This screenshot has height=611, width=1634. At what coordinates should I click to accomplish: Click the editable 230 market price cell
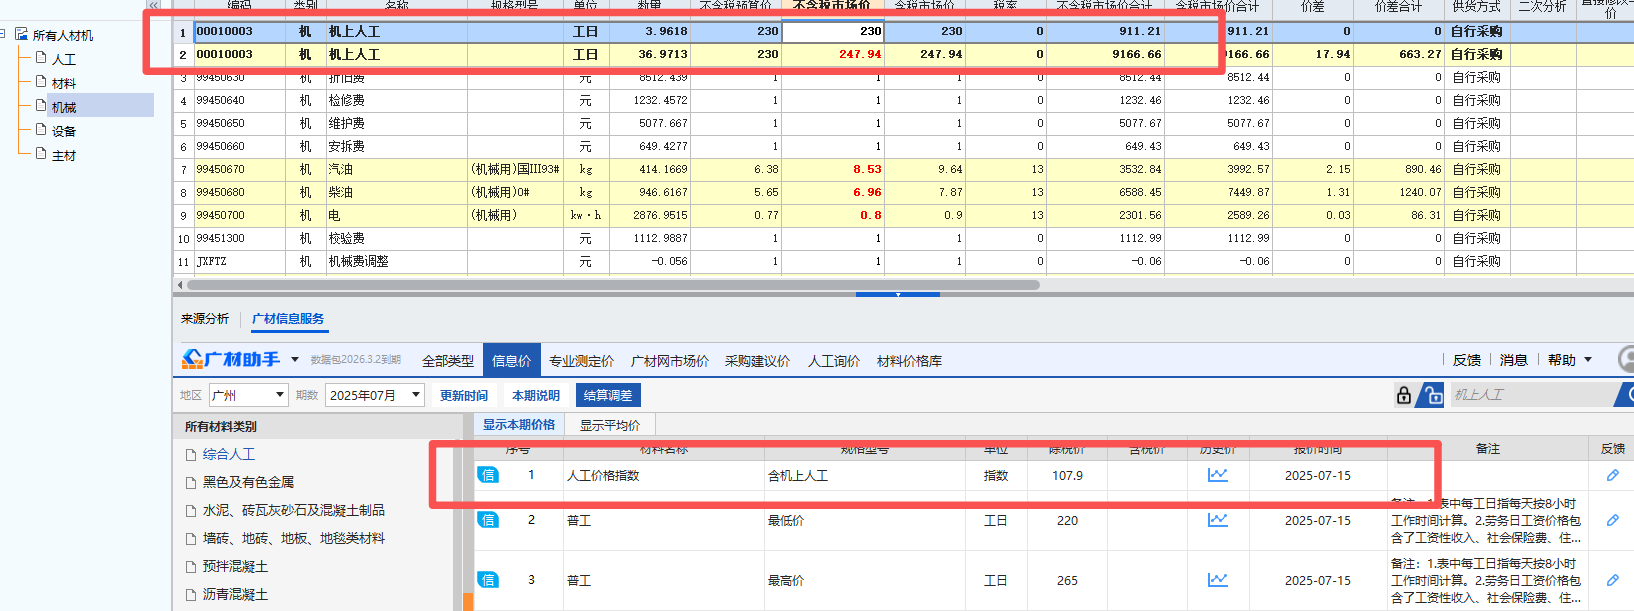[x=833, y=31]
